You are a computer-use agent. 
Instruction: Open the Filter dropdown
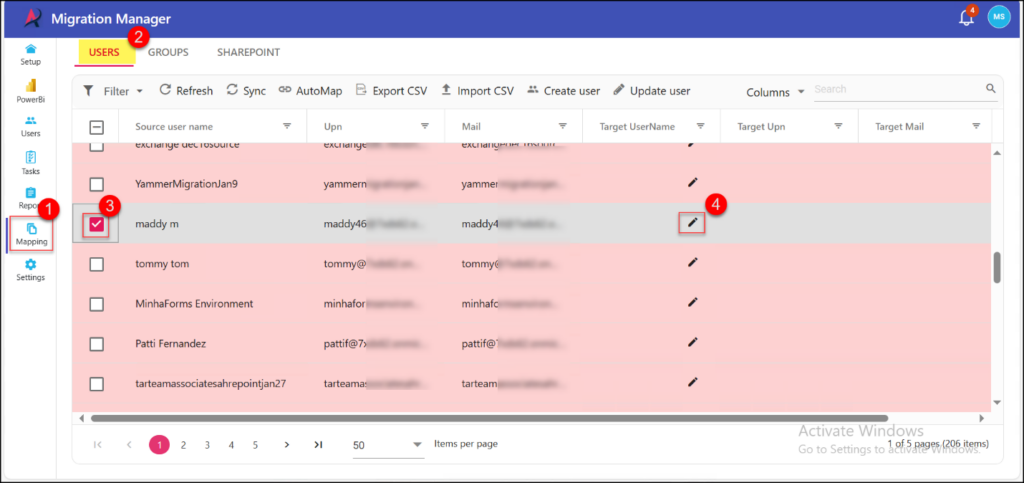click(x=113, y=91)
